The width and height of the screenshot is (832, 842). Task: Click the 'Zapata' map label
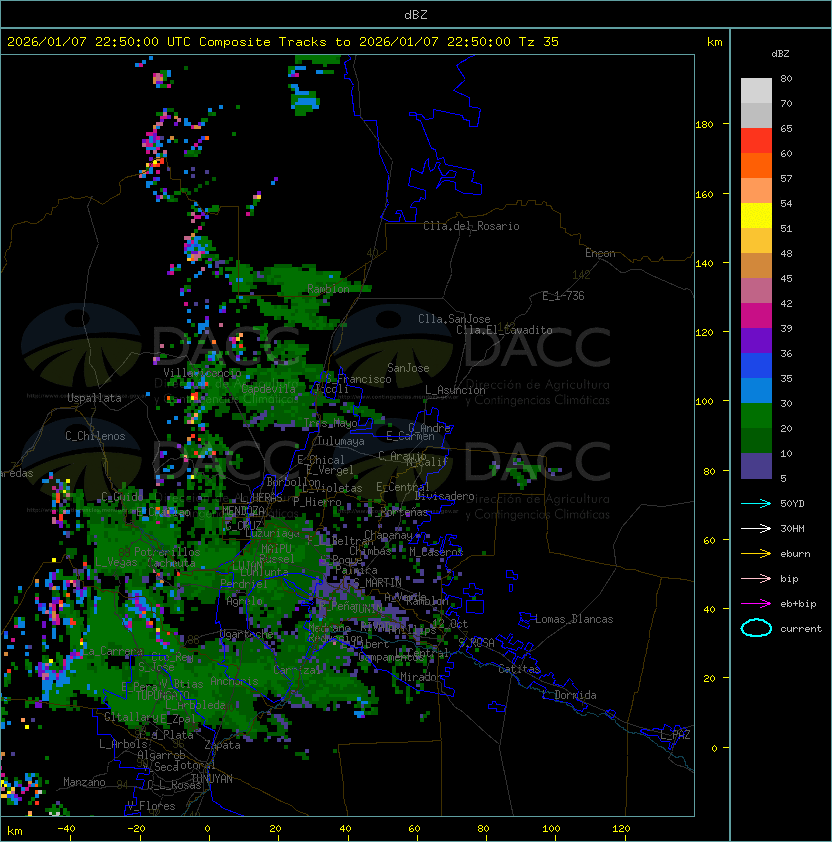click(x=222, y=745)
